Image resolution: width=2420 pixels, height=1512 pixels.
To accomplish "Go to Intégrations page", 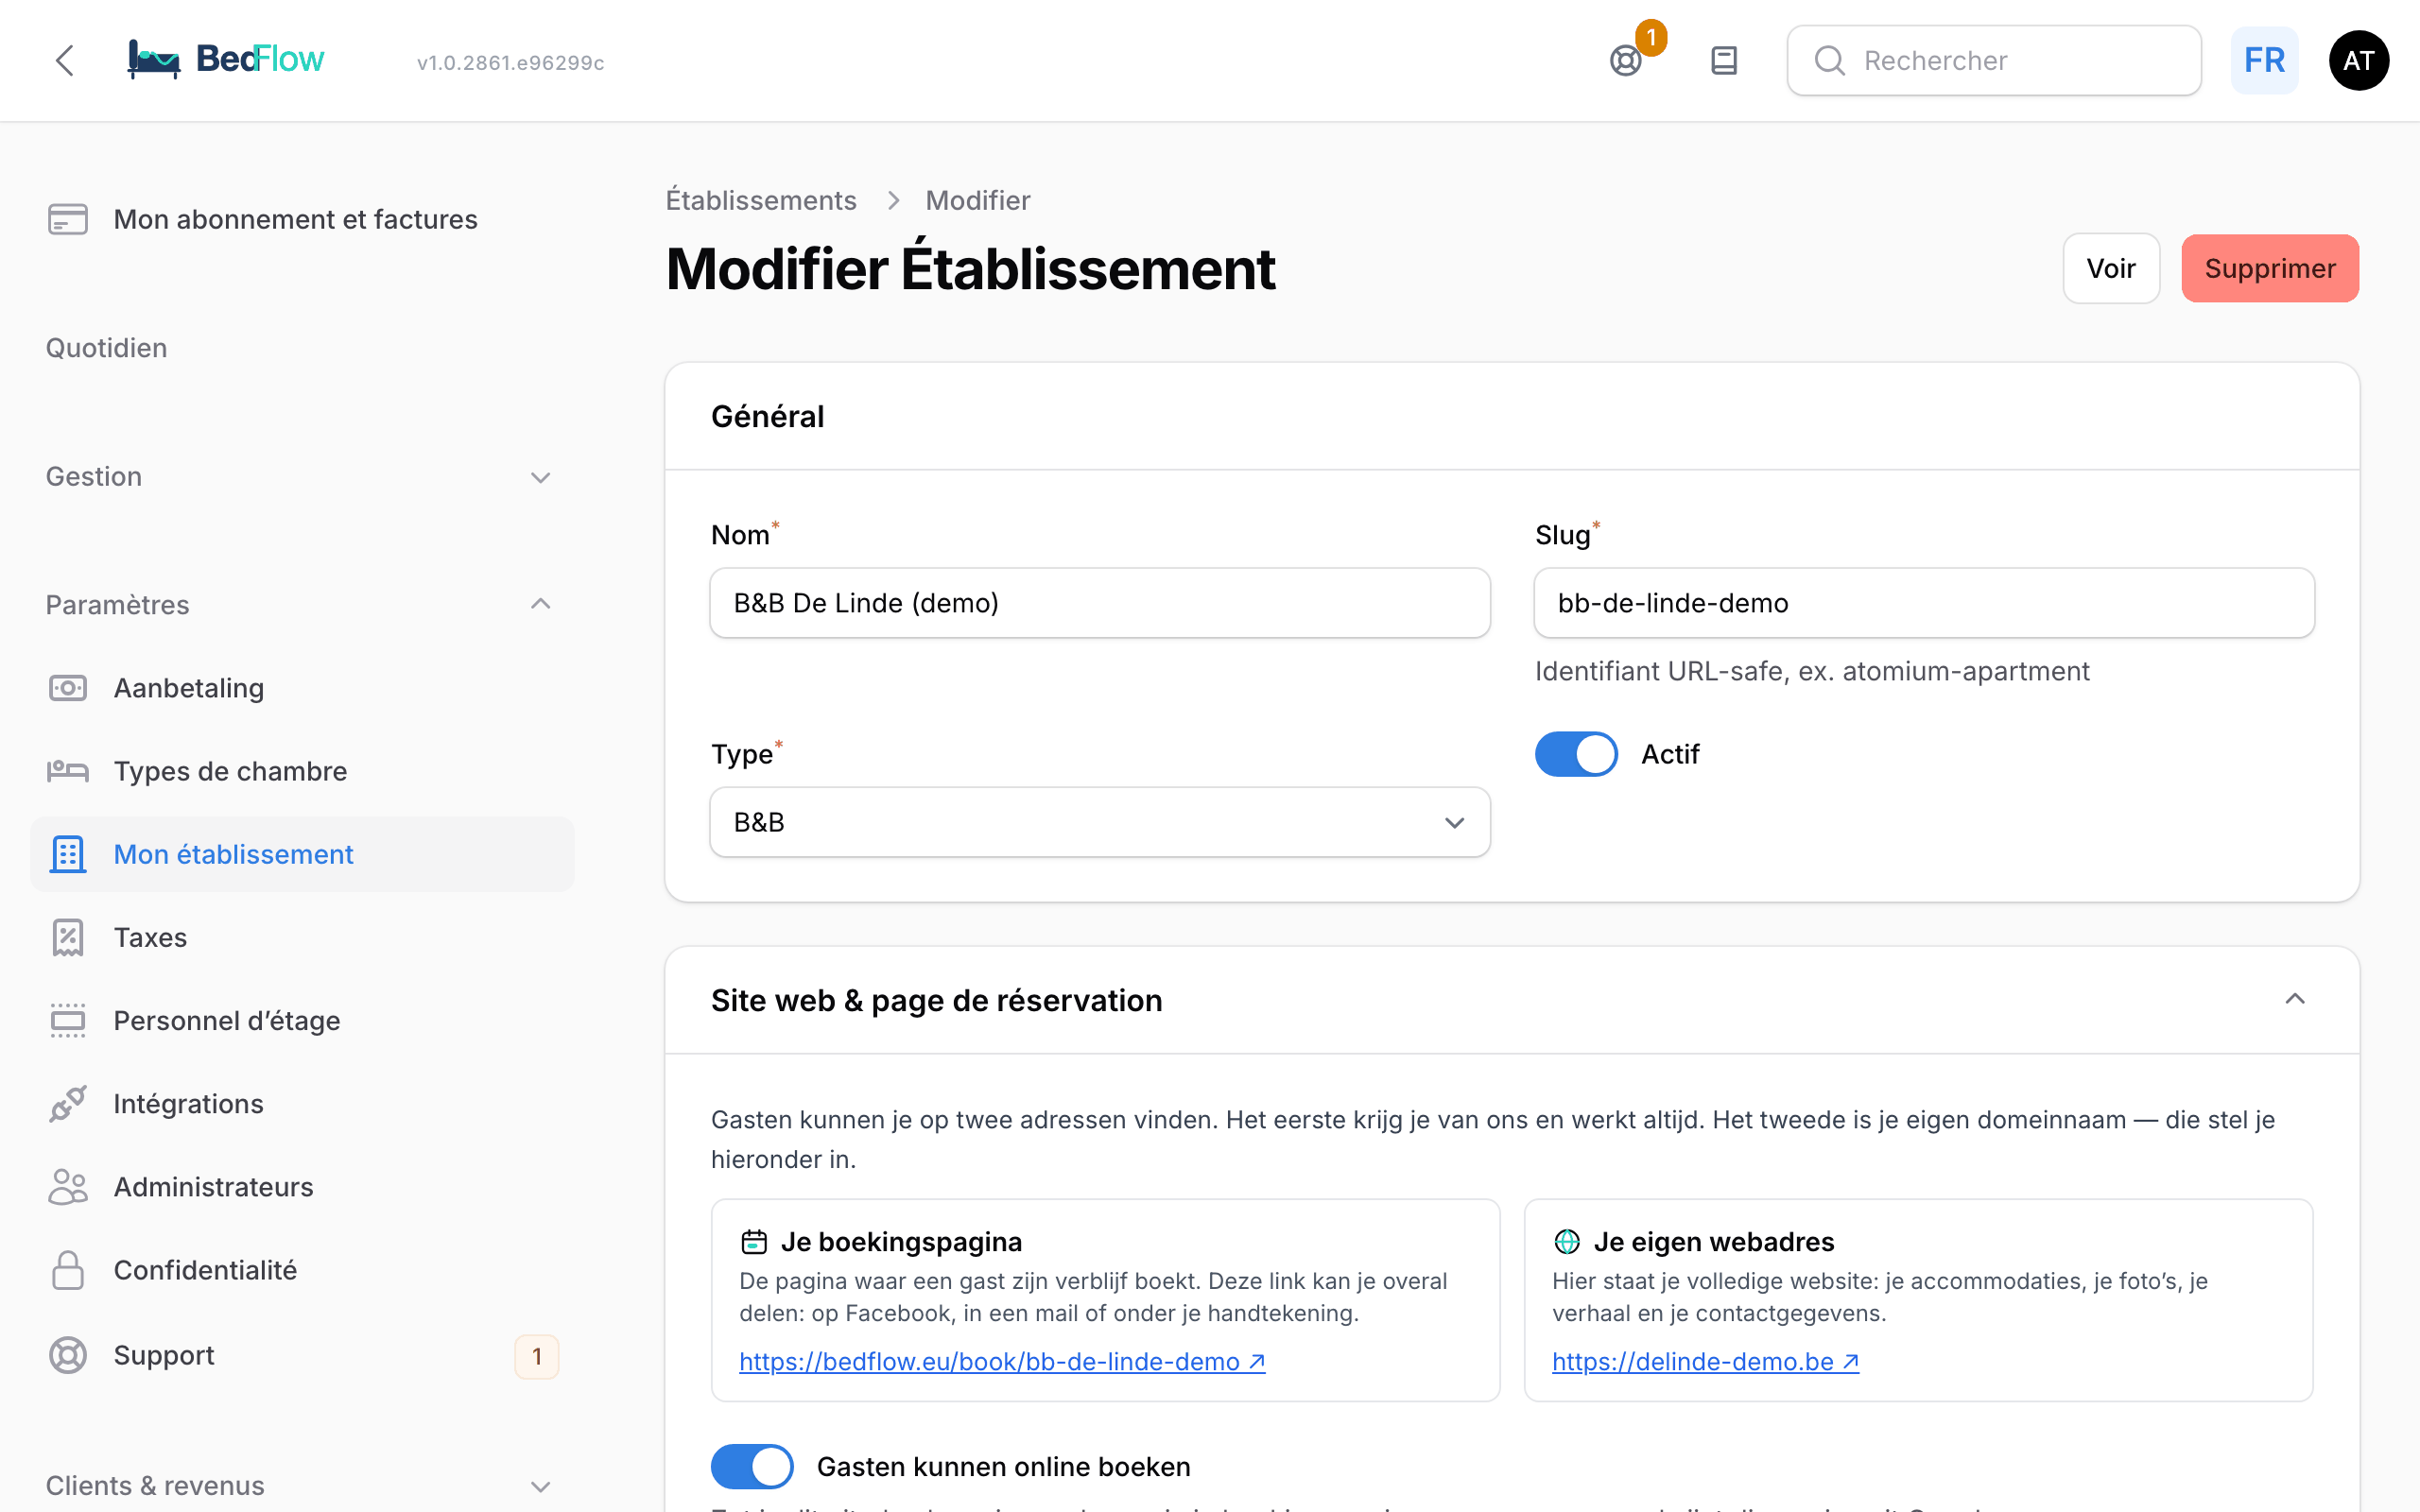I will [302, 1103].
